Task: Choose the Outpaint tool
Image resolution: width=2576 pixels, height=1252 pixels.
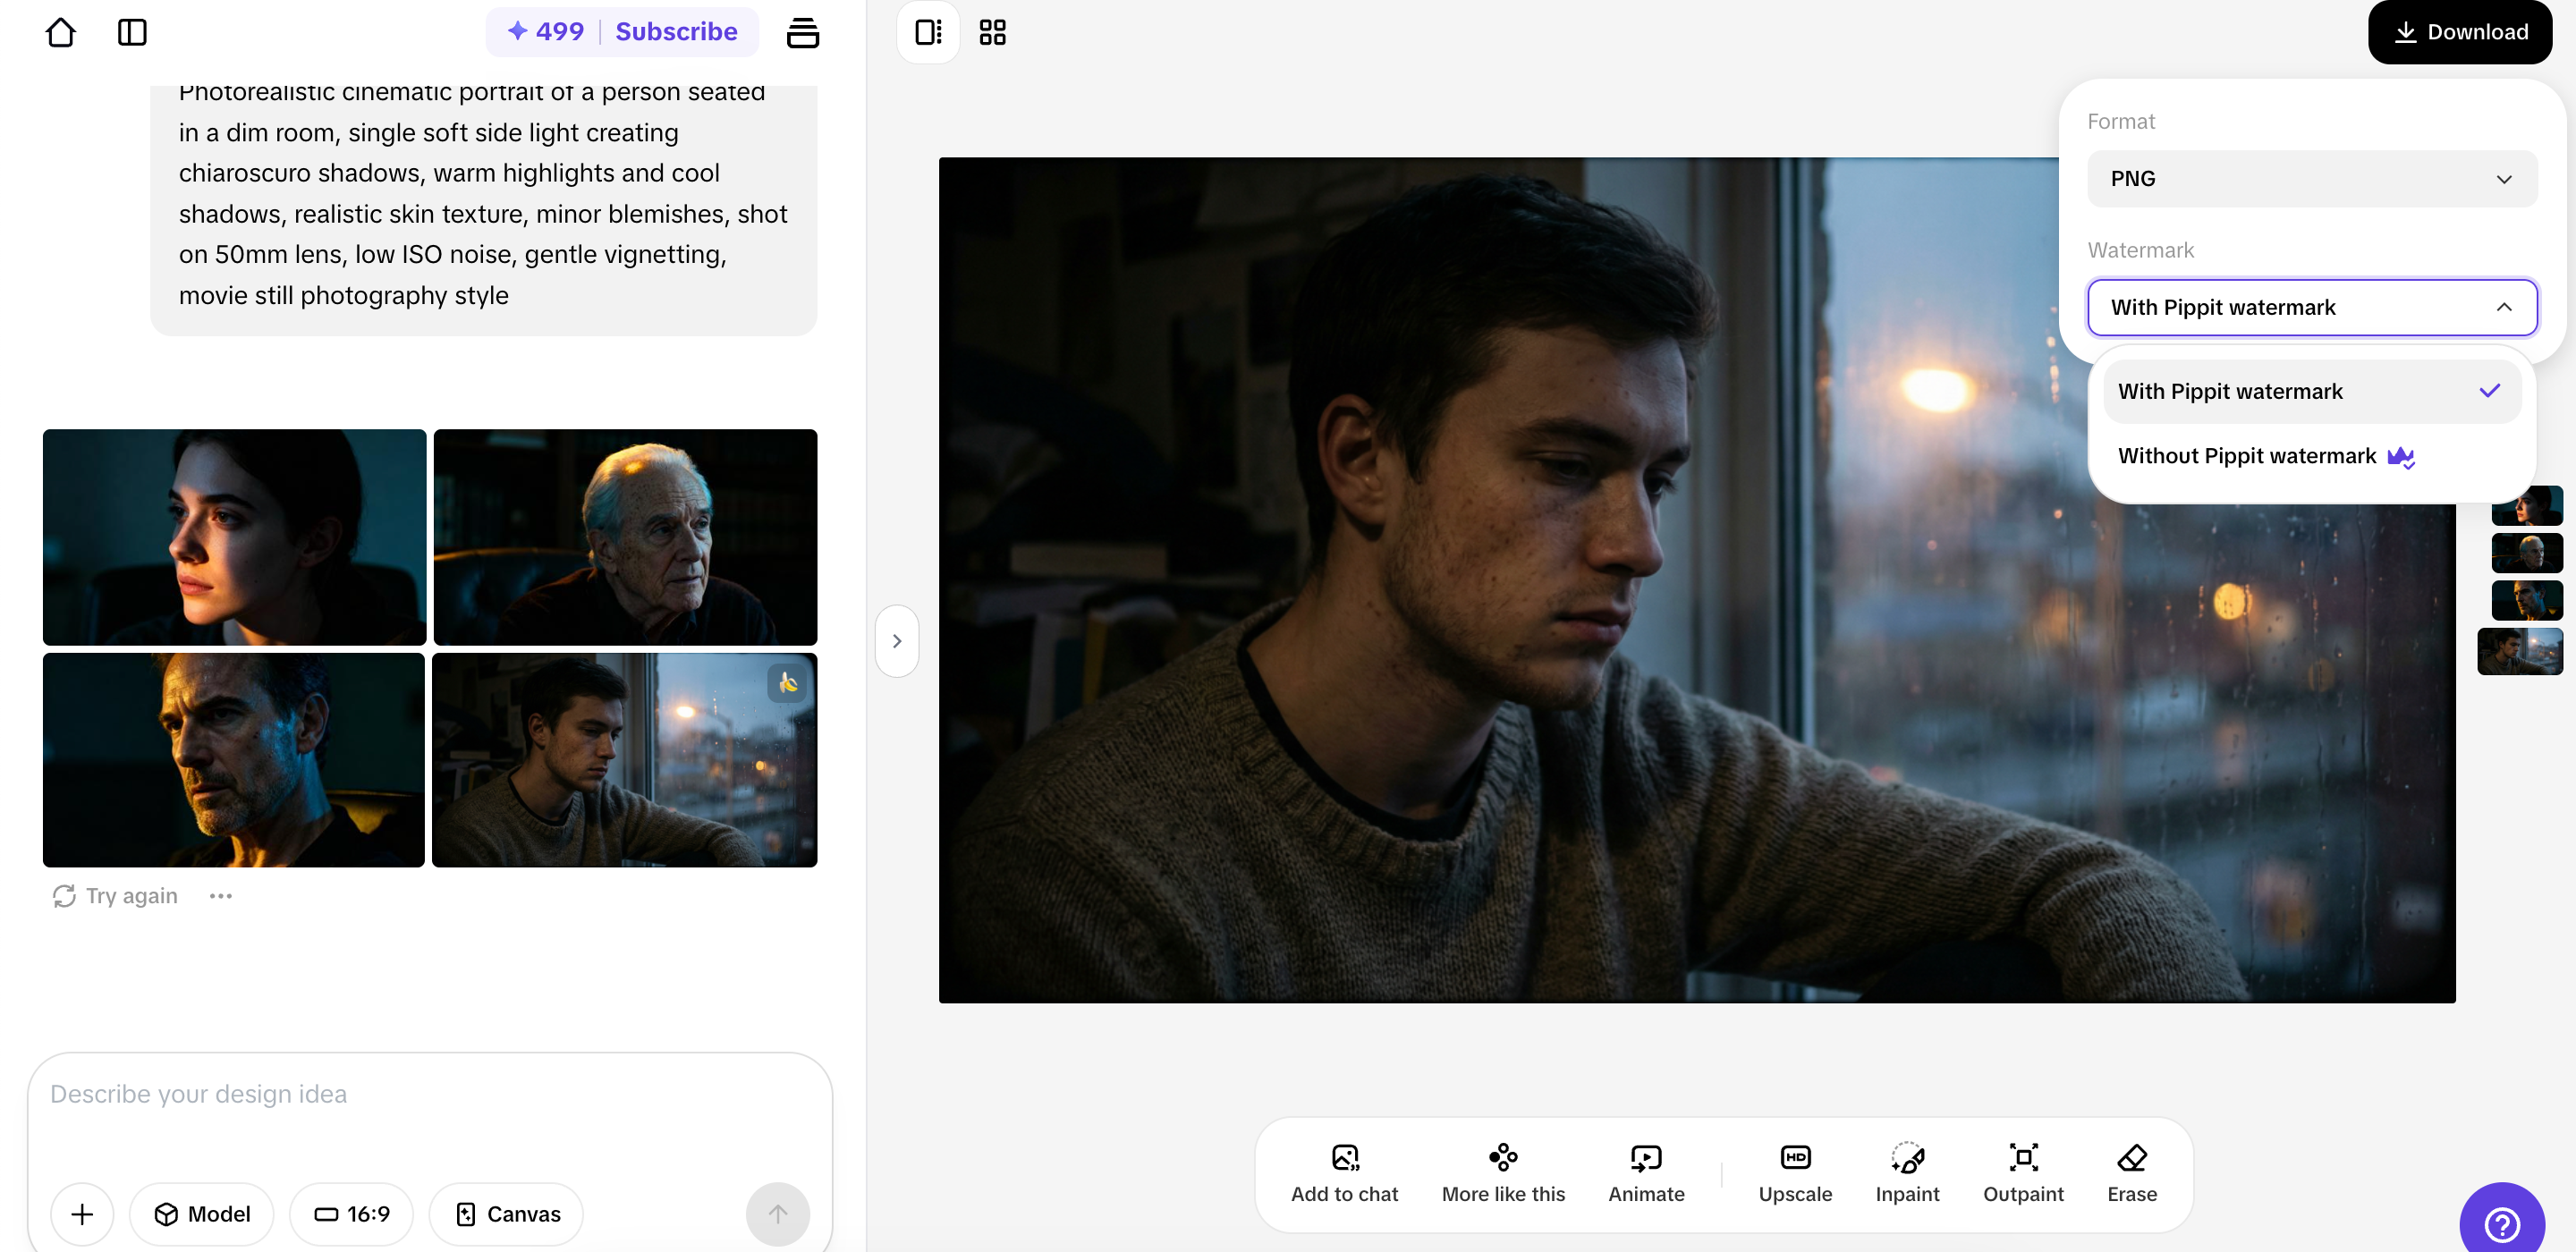Action: pos(2023,1172)
